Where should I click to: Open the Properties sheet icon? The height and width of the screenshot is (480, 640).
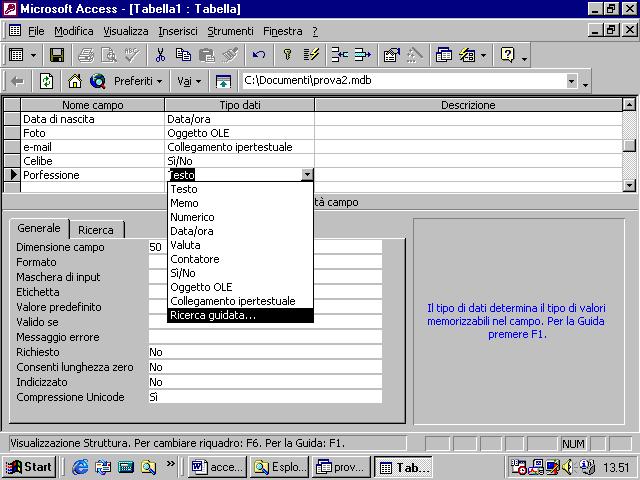[391, 55]
